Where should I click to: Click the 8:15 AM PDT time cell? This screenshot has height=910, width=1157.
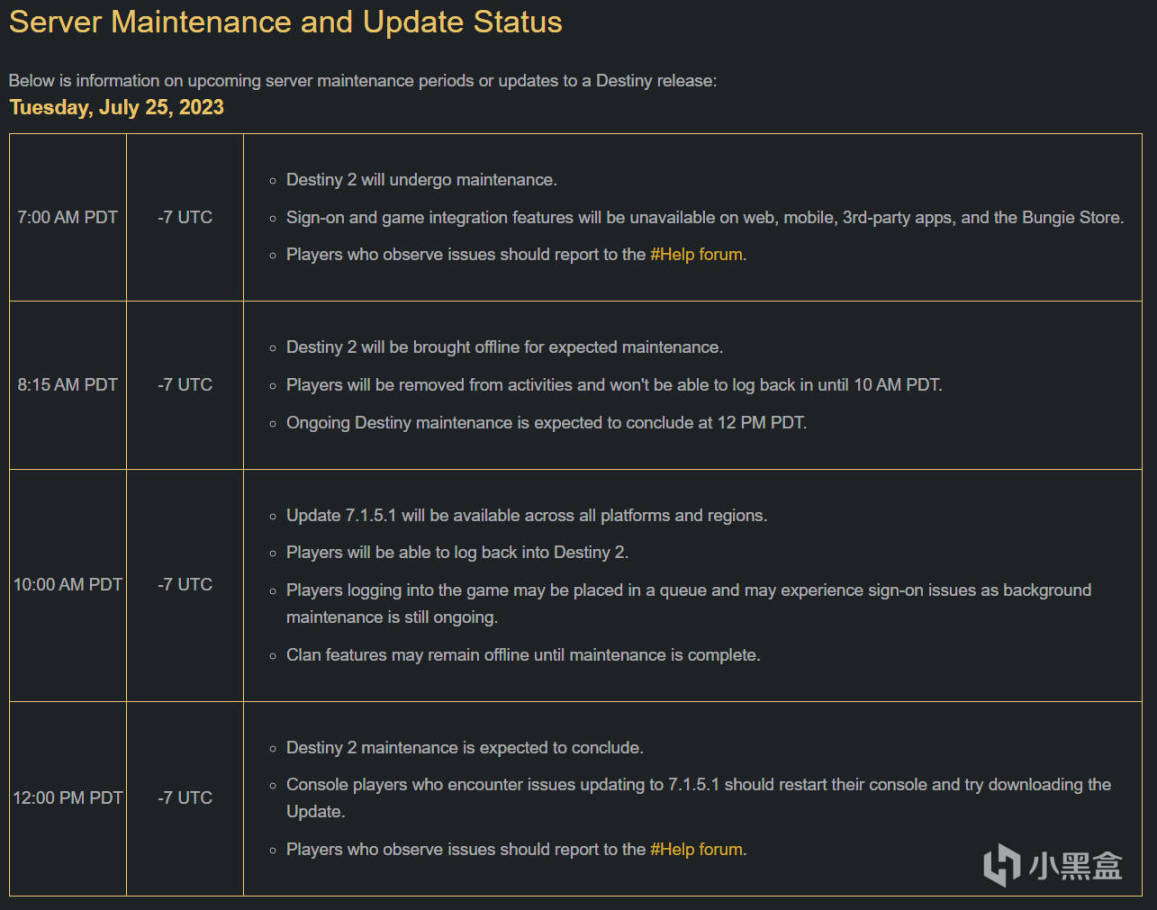point(68,385)
